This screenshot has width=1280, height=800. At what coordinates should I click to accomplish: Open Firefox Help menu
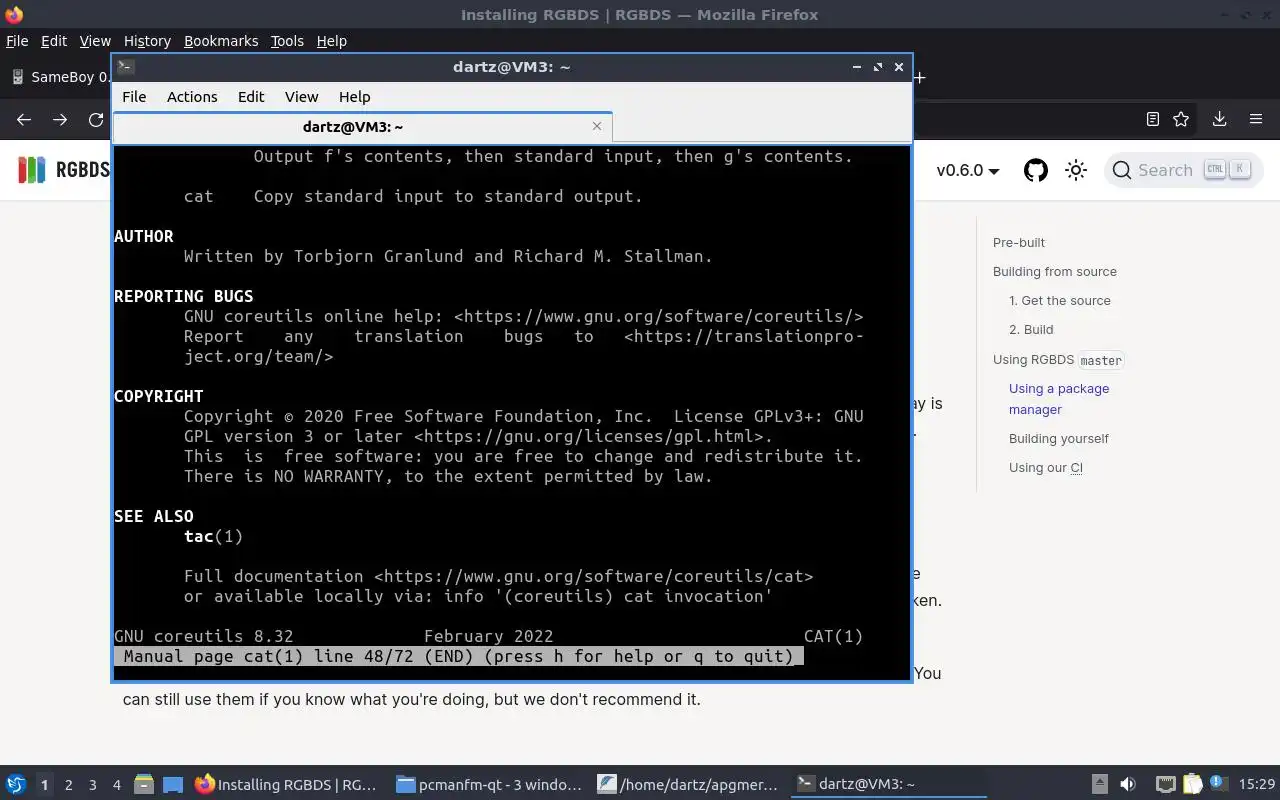click(331, 41)
